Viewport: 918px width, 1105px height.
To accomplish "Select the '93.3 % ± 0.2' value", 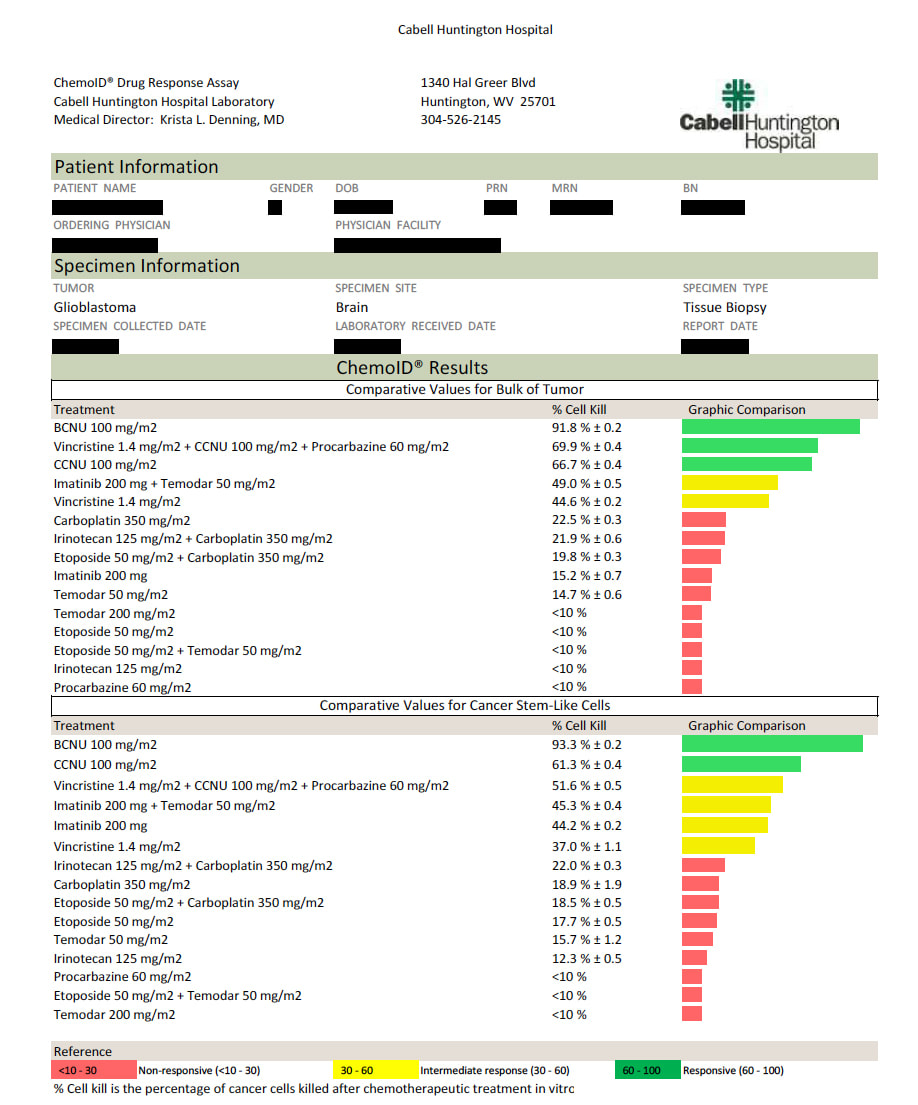I will point(586,745).
